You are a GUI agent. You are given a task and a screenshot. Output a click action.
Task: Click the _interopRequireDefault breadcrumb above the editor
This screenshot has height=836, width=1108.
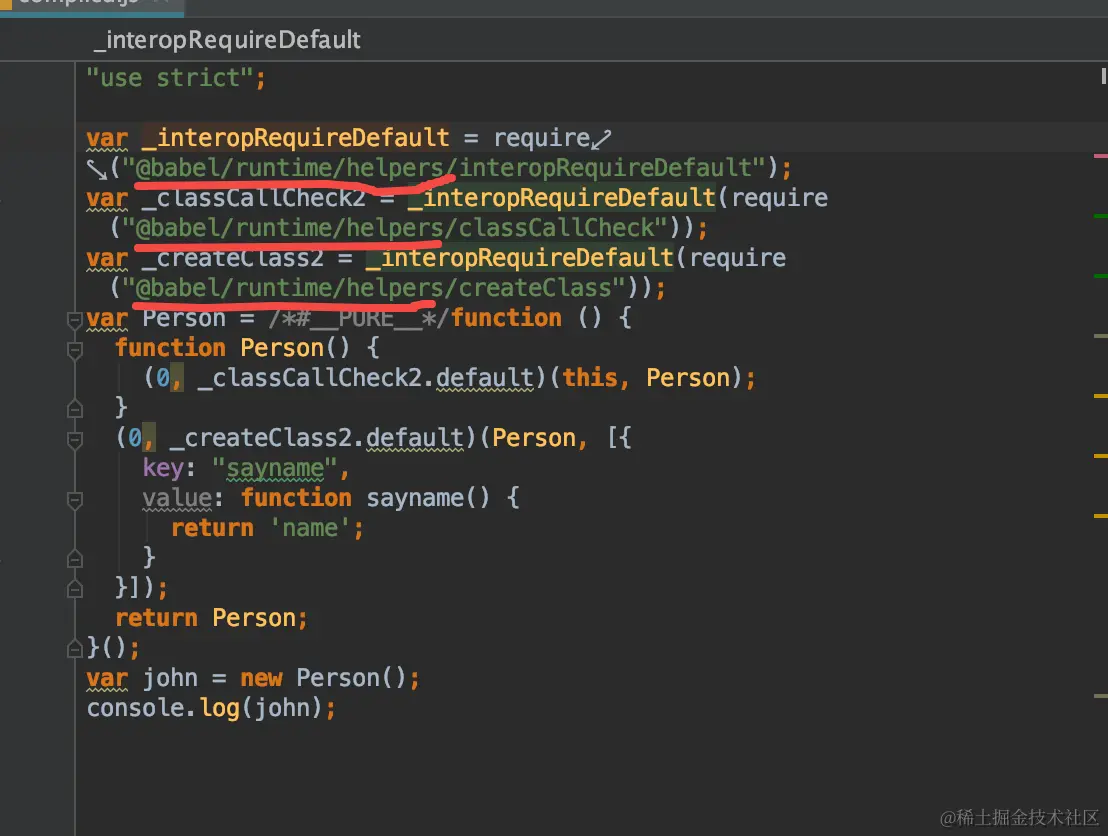click(x=227, y=40)
